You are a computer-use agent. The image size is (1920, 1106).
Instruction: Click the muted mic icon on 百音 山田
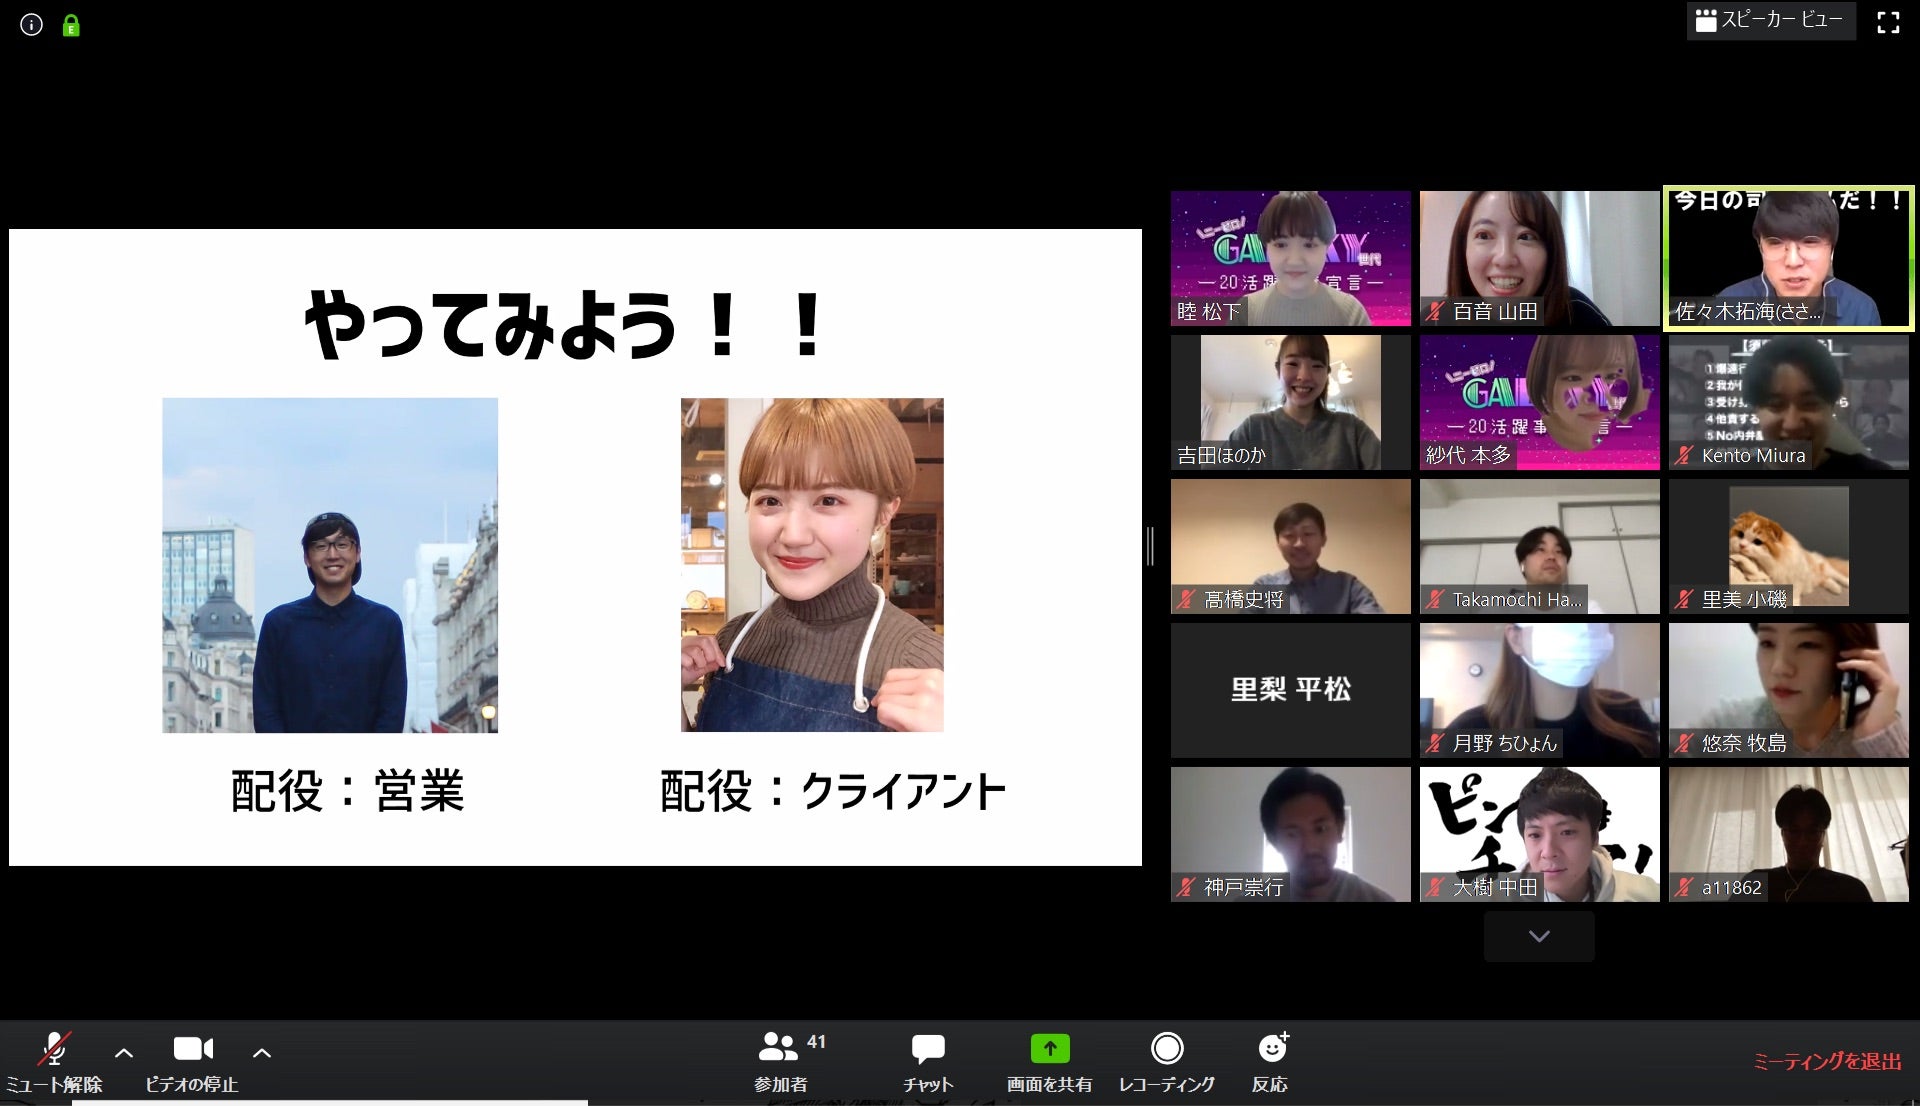click(1435, 312)
